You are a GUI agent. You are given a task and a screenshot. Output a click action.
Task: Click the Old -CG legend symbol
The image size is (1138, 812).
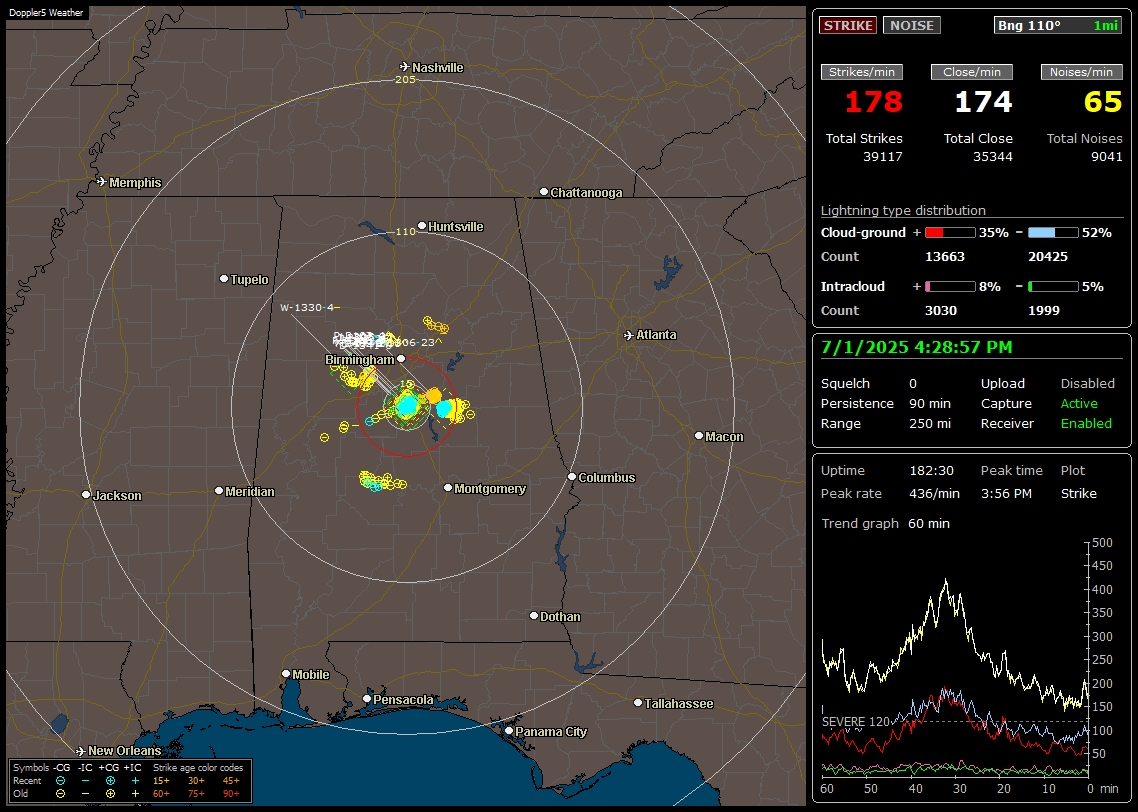(x=60, y=794)
